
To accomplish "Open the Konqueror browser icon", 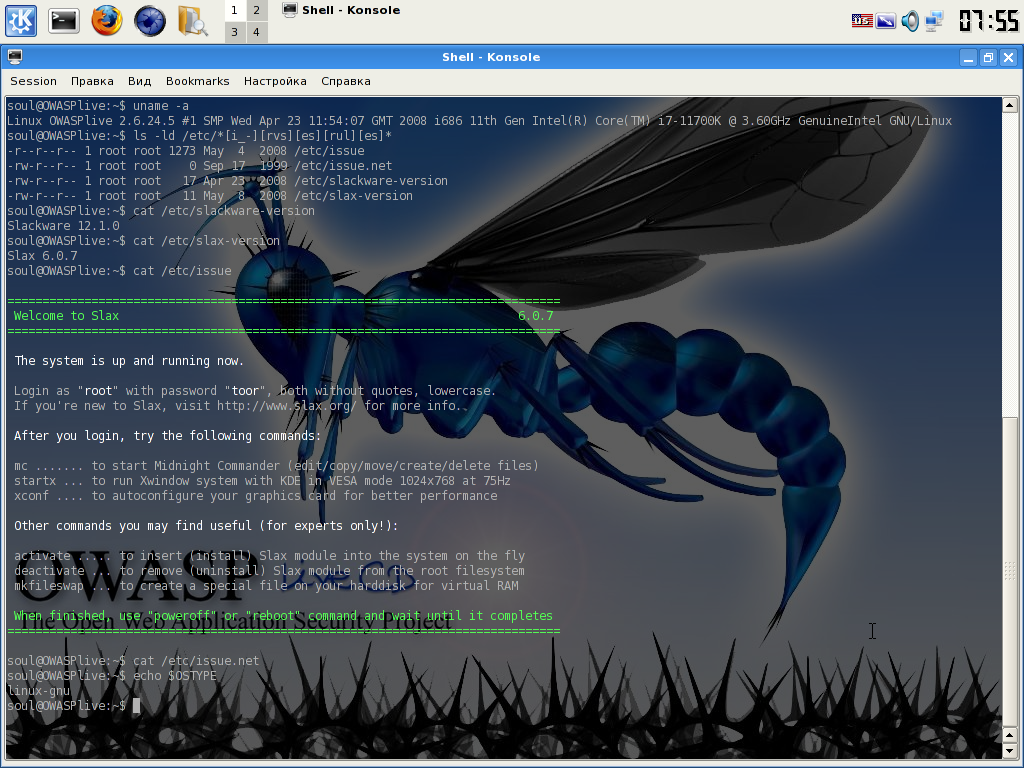I will [150, 21].
